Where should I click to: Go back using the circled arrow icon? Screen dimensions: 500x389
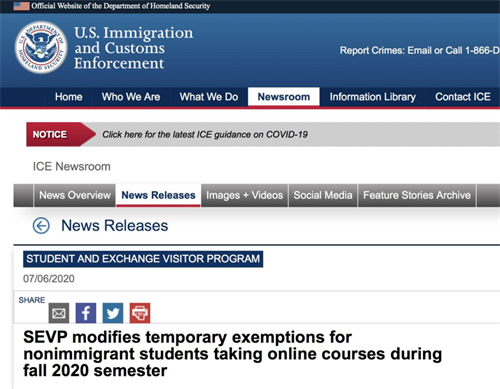(x=41, y=226)
